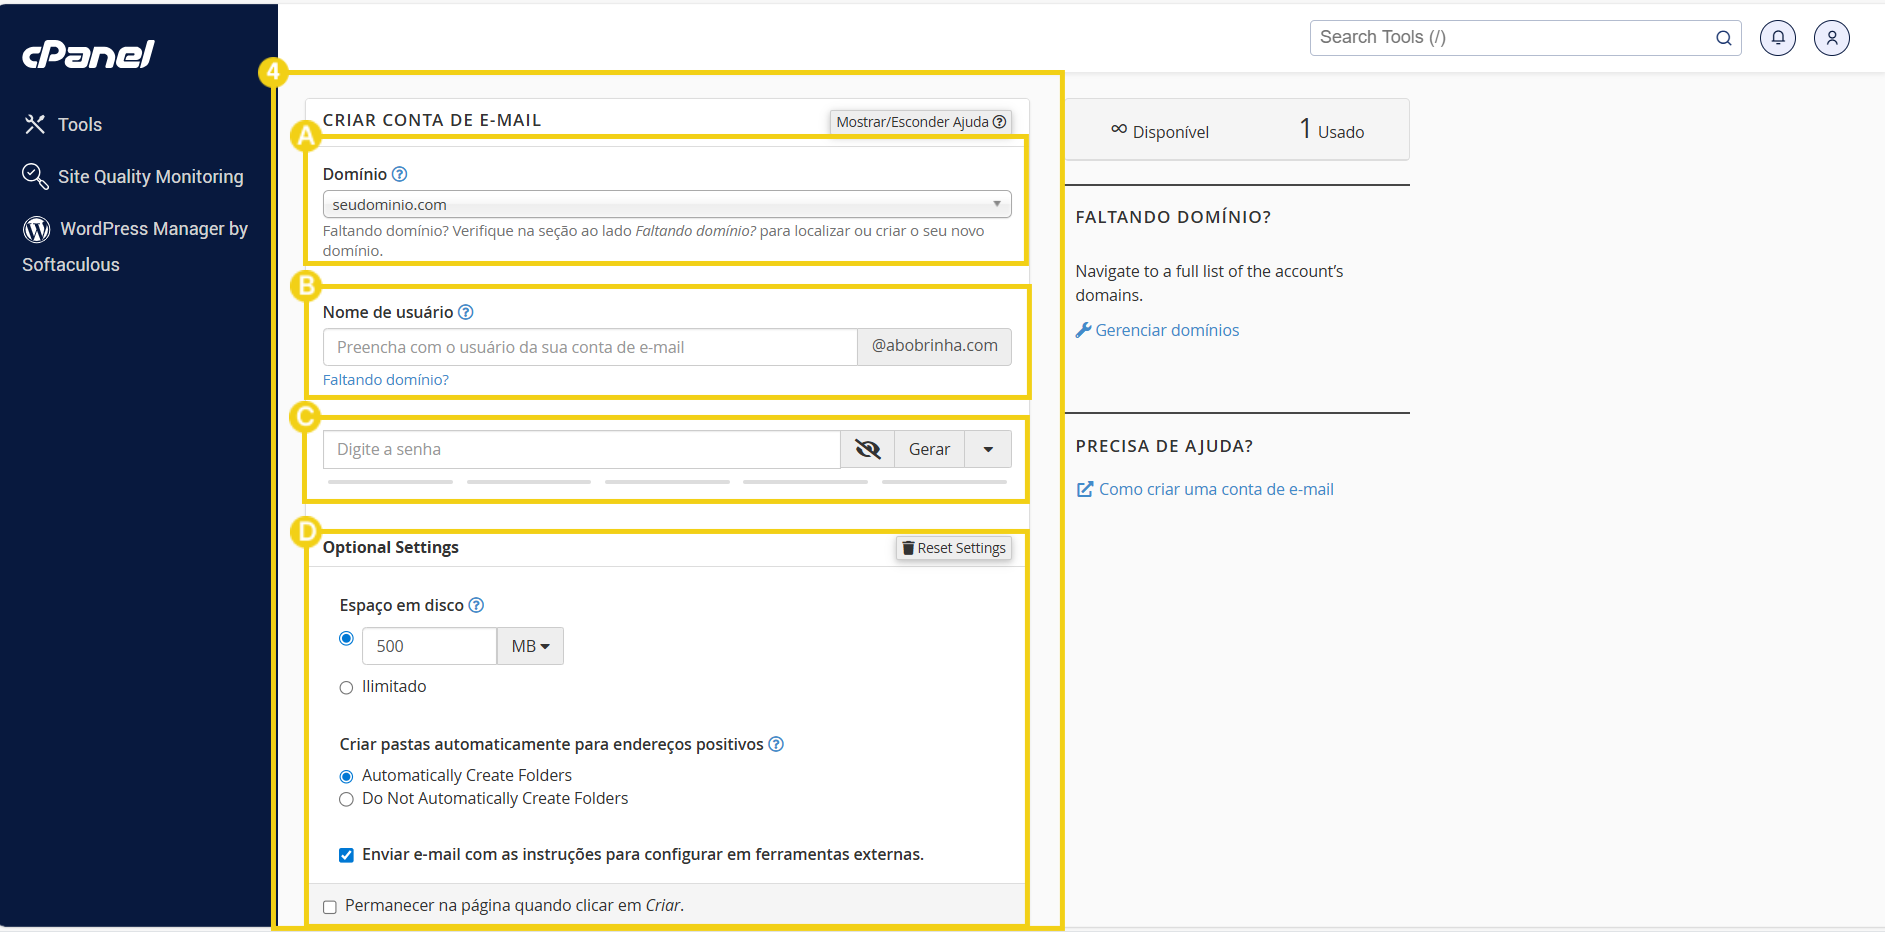Expand the Gerar options dropdown arrow

click(x=988, y=449)
